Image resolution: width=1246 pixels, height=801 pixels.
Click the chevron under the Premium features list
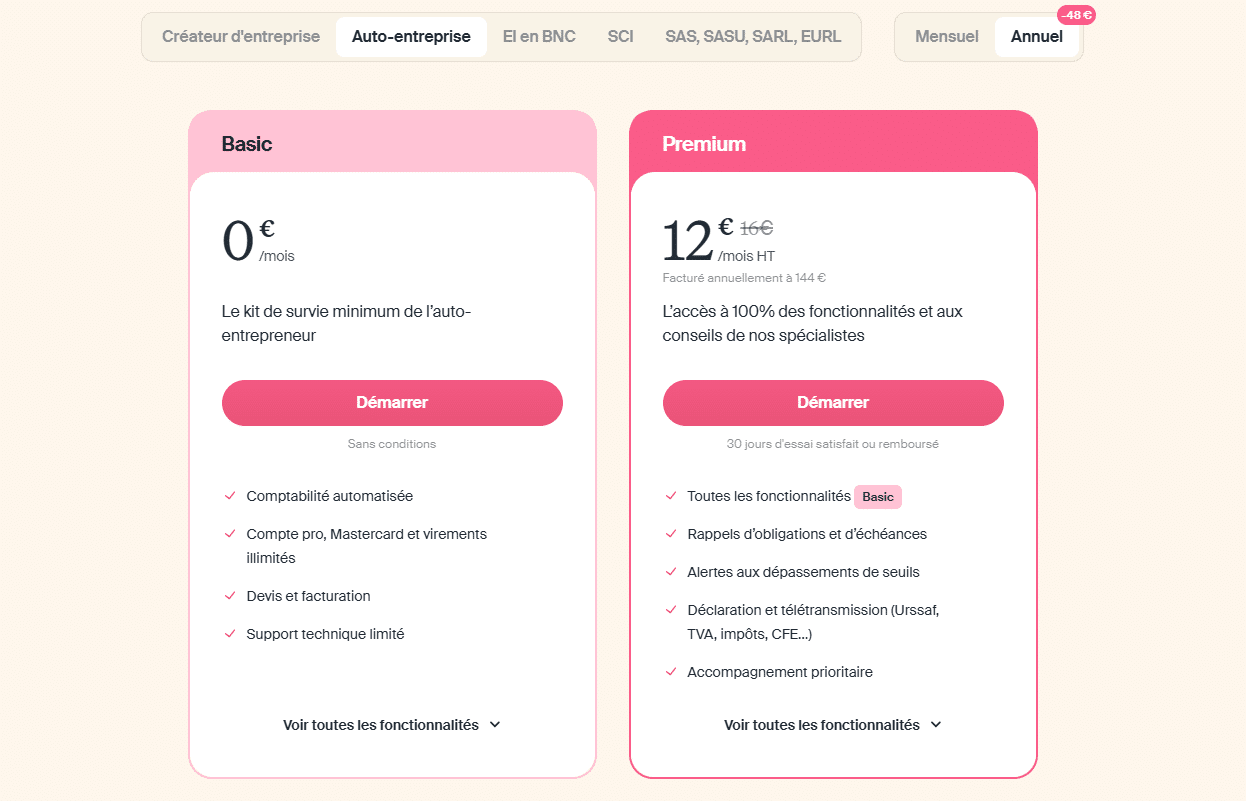(x=936, y=725)
